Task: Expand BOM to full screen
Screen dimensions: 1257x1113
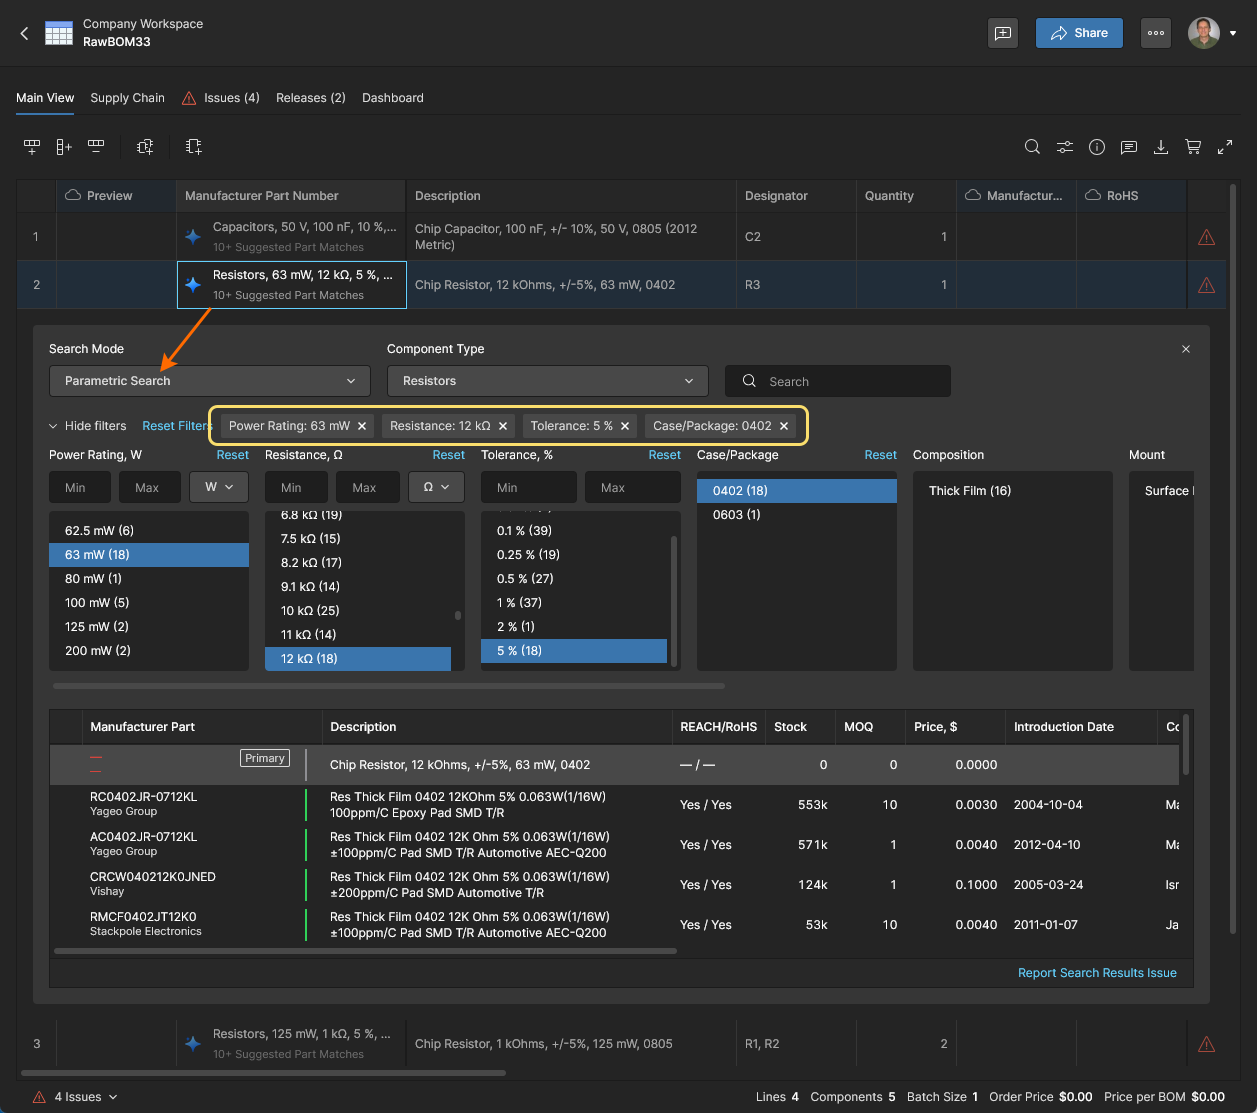Action: pyautogui.click(x=1225, y=147)
